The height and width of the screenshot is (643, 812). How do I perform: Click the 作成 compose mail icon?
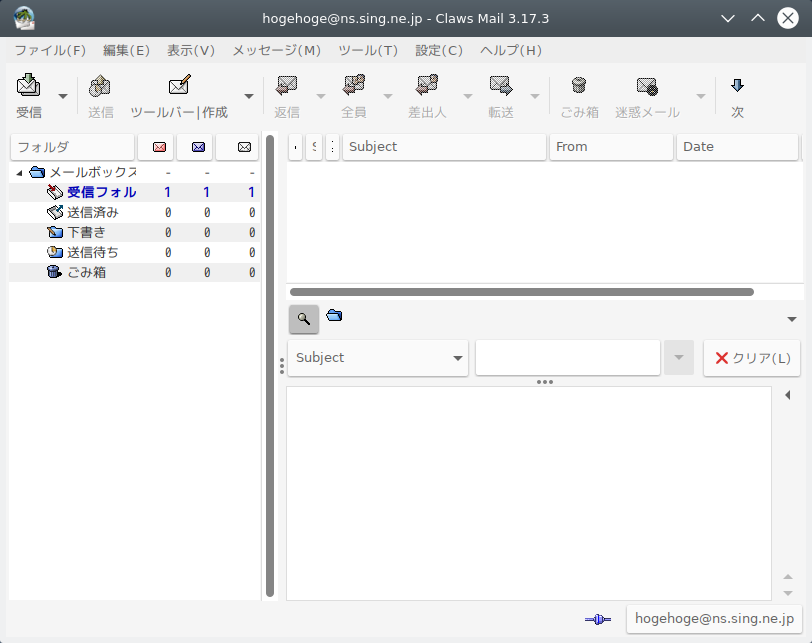[180, 86]
